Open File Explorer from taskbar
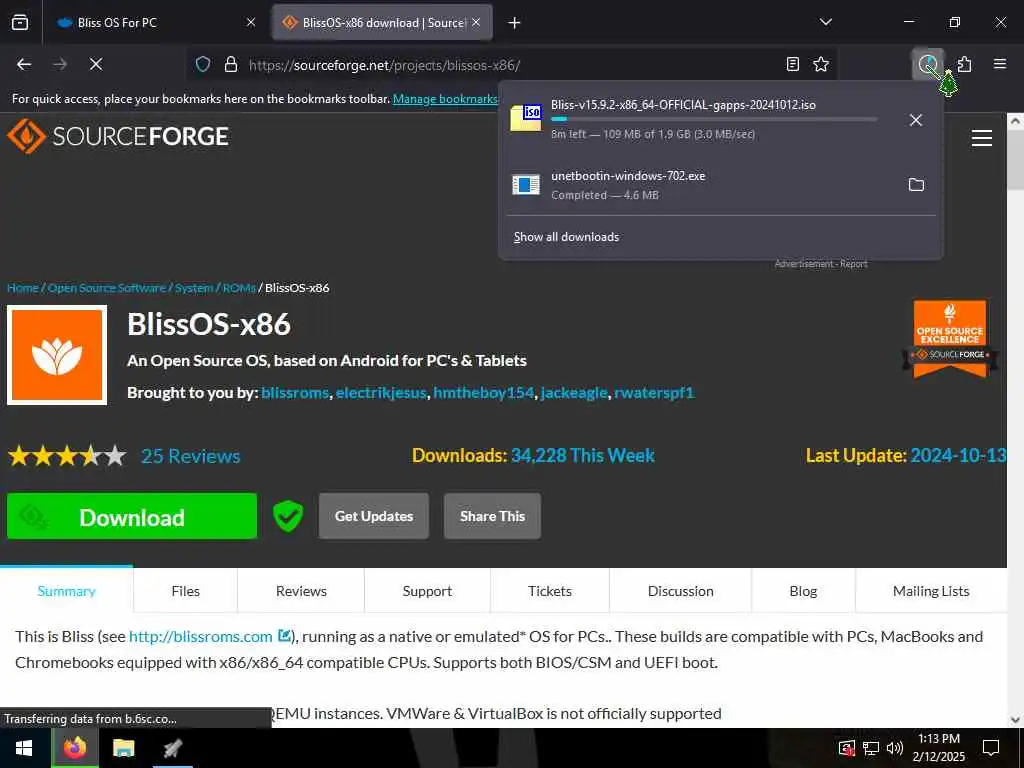 pyautogui.click(x=123, y=748)
